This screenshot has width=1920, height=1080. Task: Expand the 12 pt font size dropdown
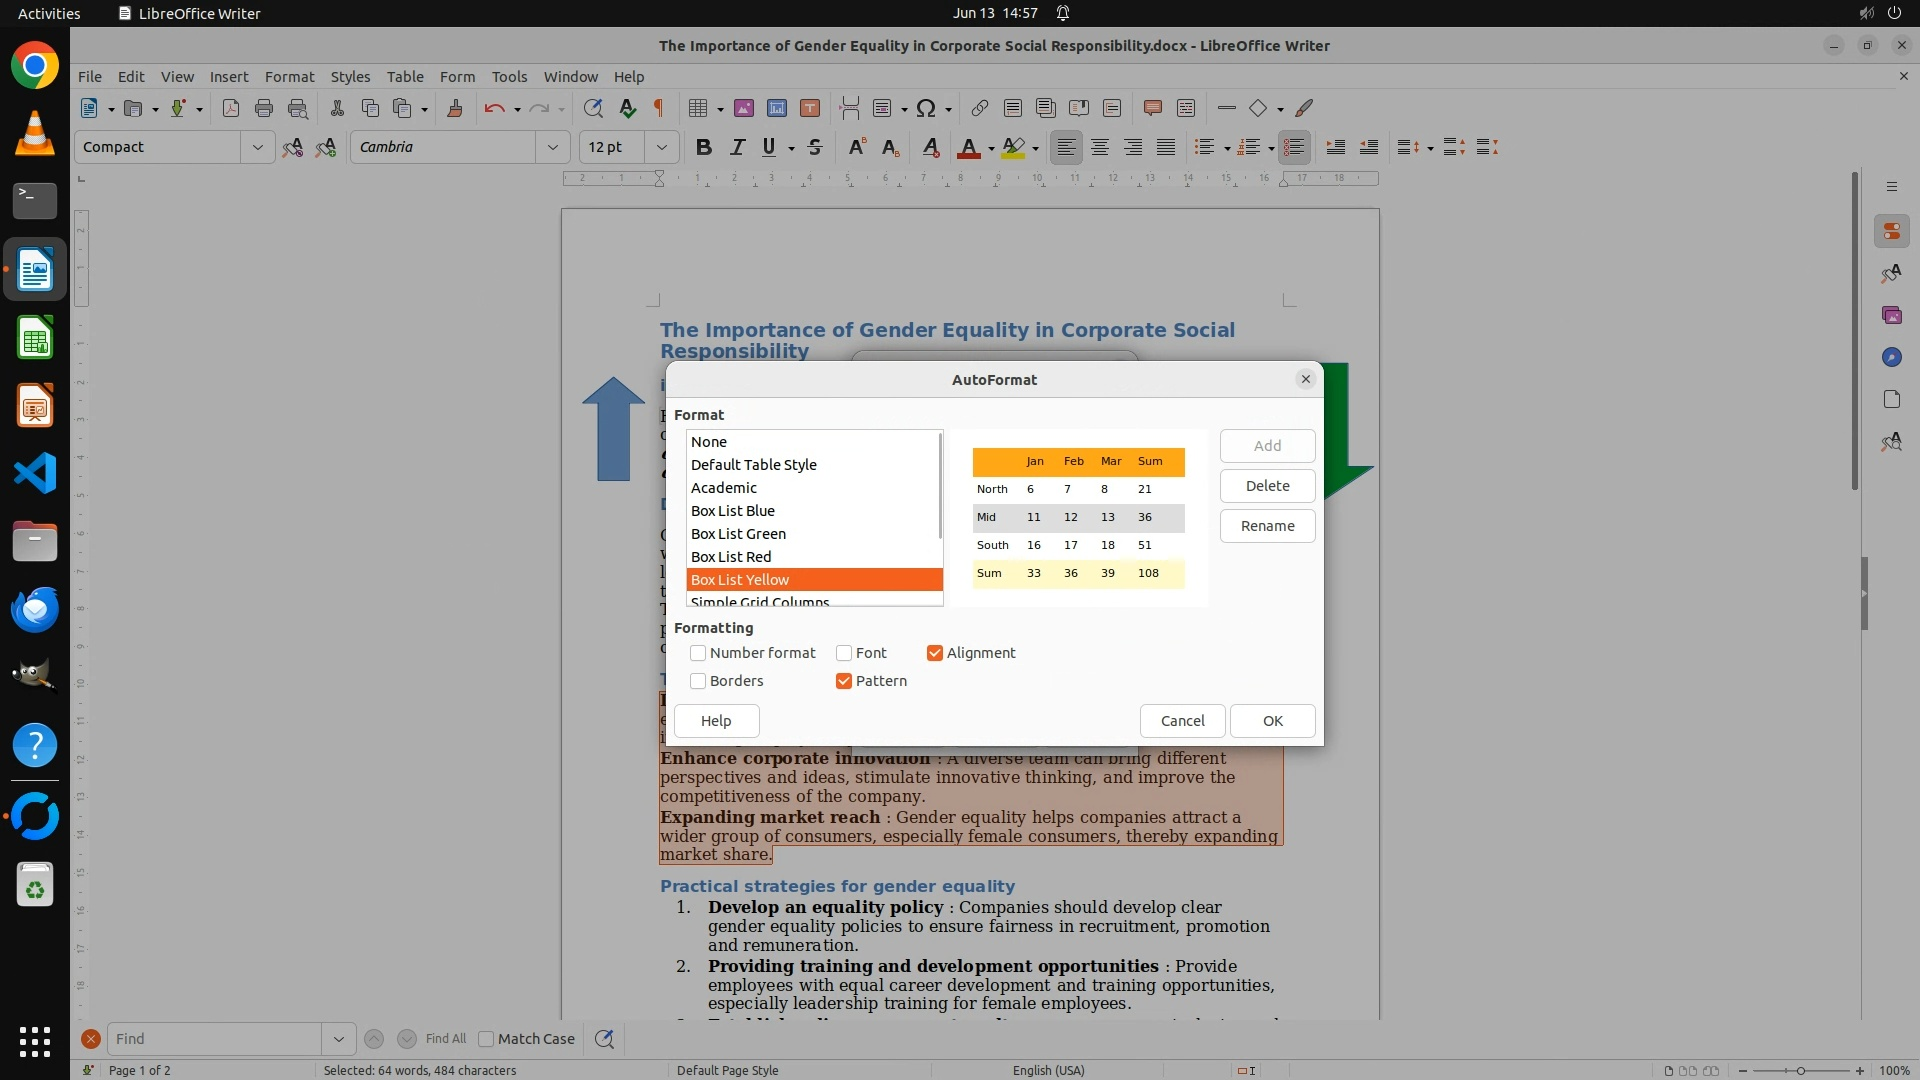(x=661, y=147)
